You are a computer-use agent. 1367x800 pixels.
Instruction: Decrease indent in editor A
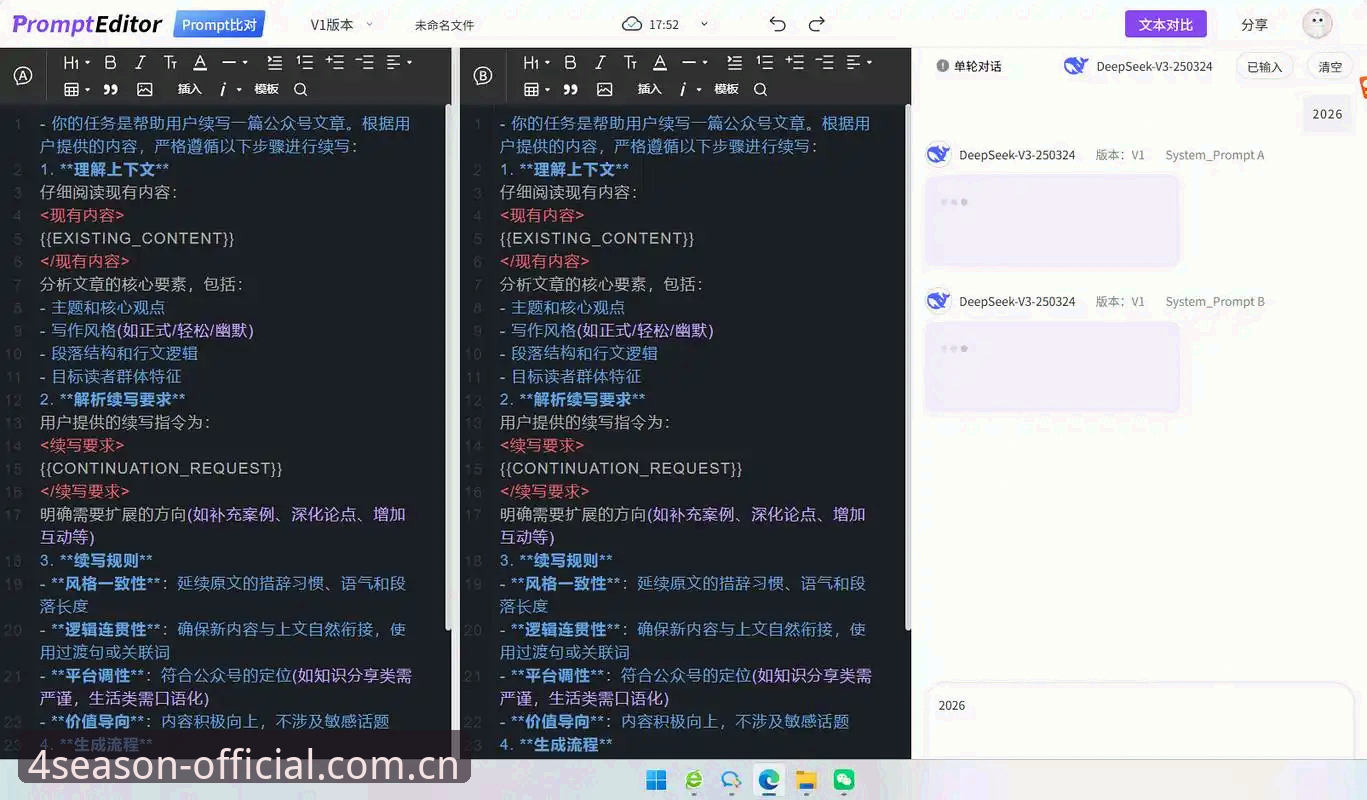click(365, 62)
